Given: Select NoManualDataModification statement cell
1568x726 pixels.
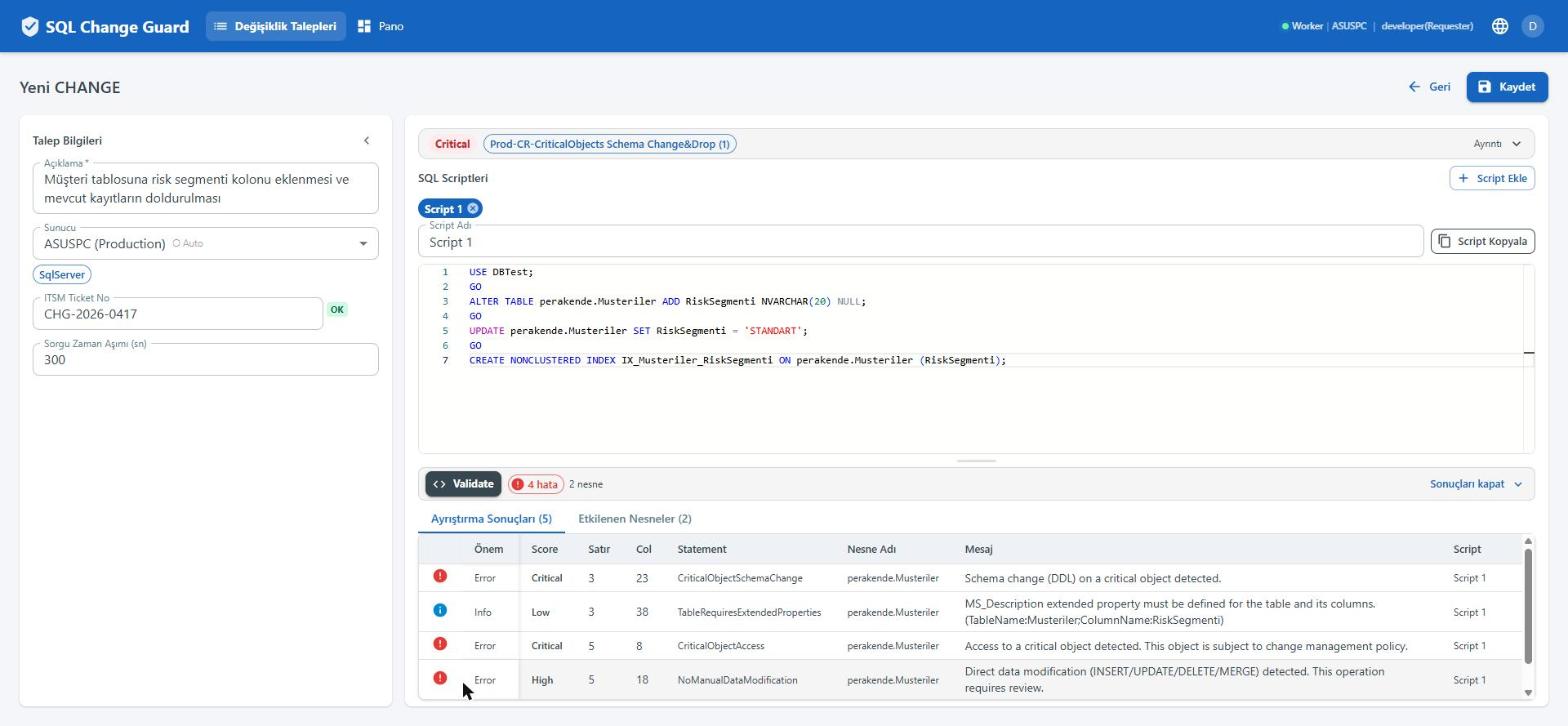Looking at the screenshot, I should click(737, 680).
